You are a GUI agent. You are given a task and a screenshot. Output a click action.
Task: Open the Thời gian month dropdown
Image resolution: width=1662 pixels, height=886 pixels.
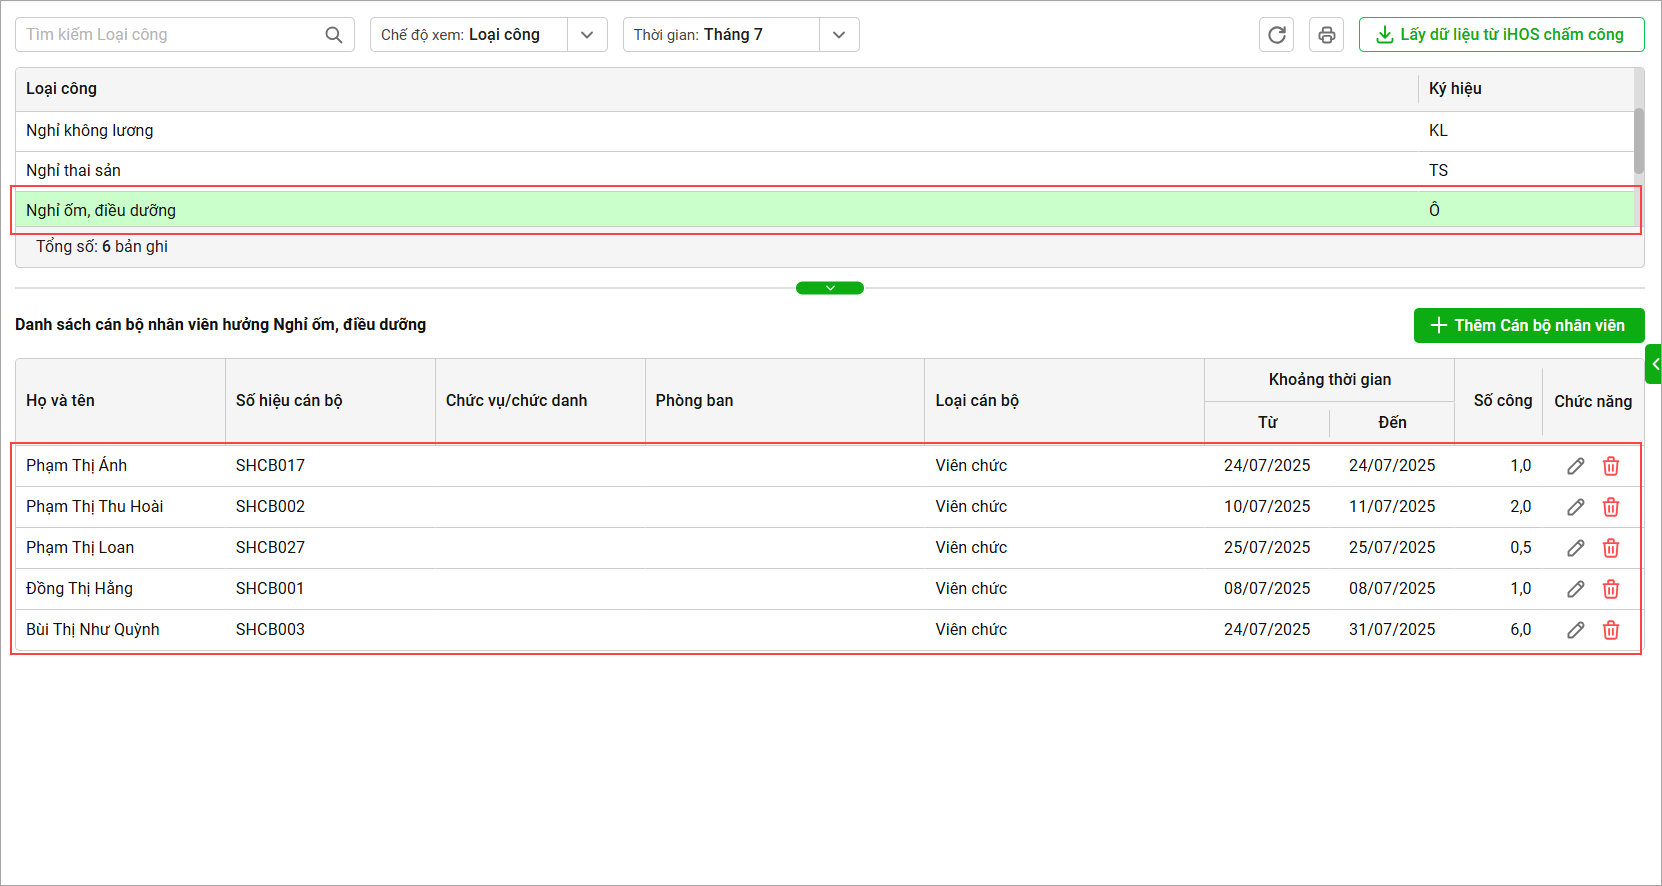pos(839,35)
